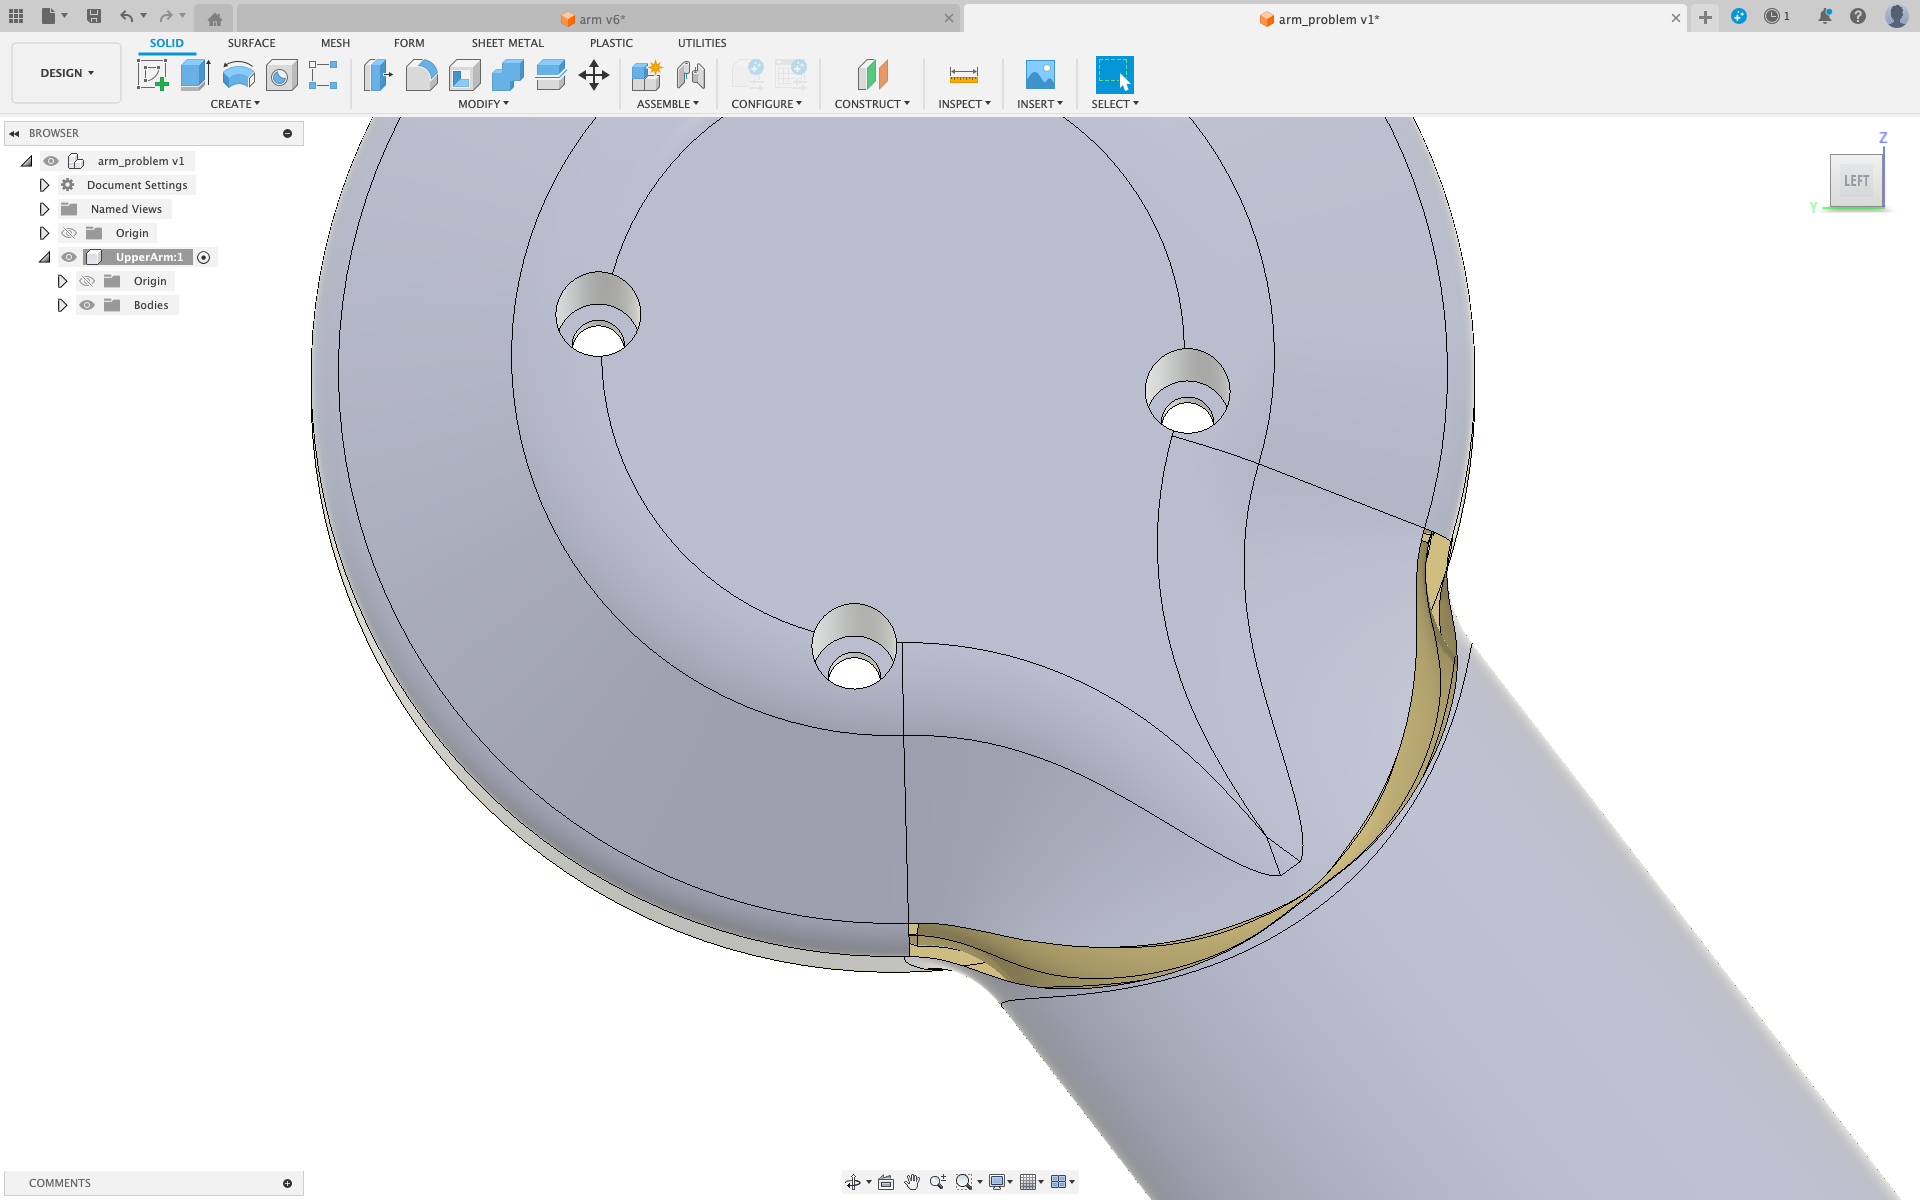Activate UpperArm:1 component radio button
This screenshot has width=1920, height=1200.
[204, 257]
